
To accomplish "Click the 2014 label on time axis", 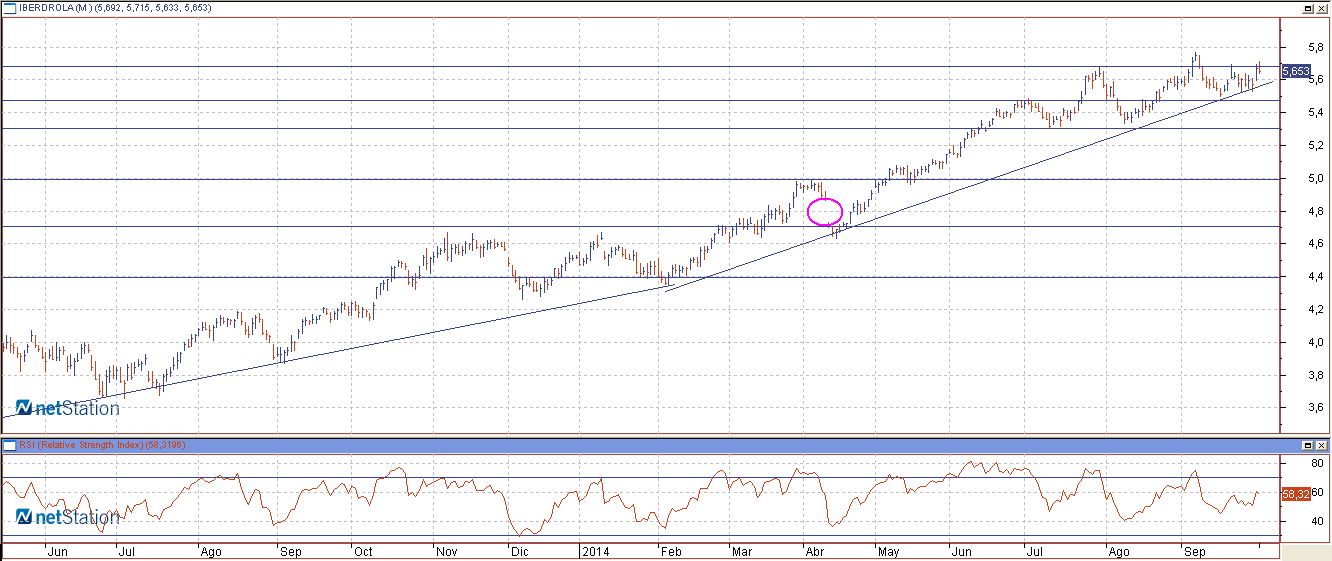I will click(x=594, y=551).
